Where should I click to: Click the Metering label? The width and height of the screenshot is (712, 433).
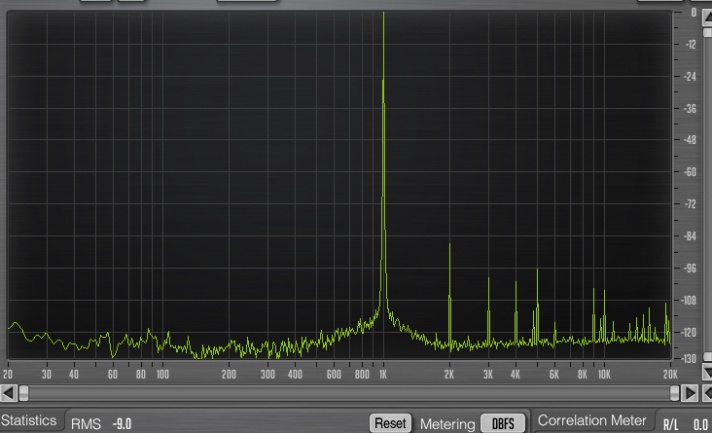447,424
